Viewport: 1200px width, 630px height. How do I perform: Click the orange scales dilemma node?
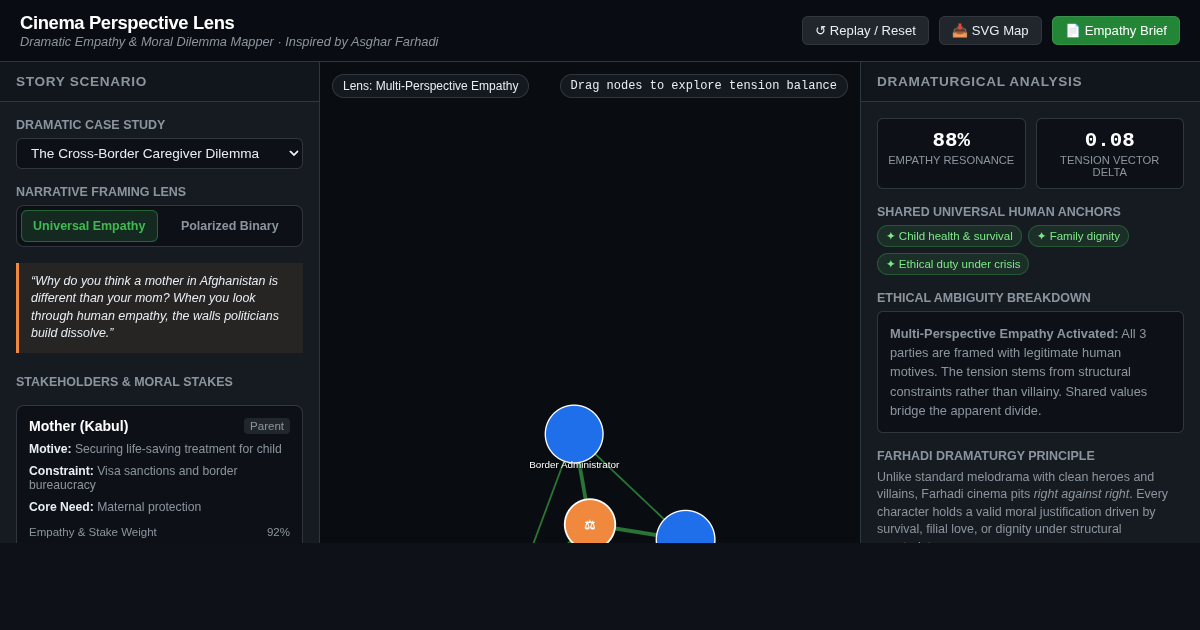(590, 523)
